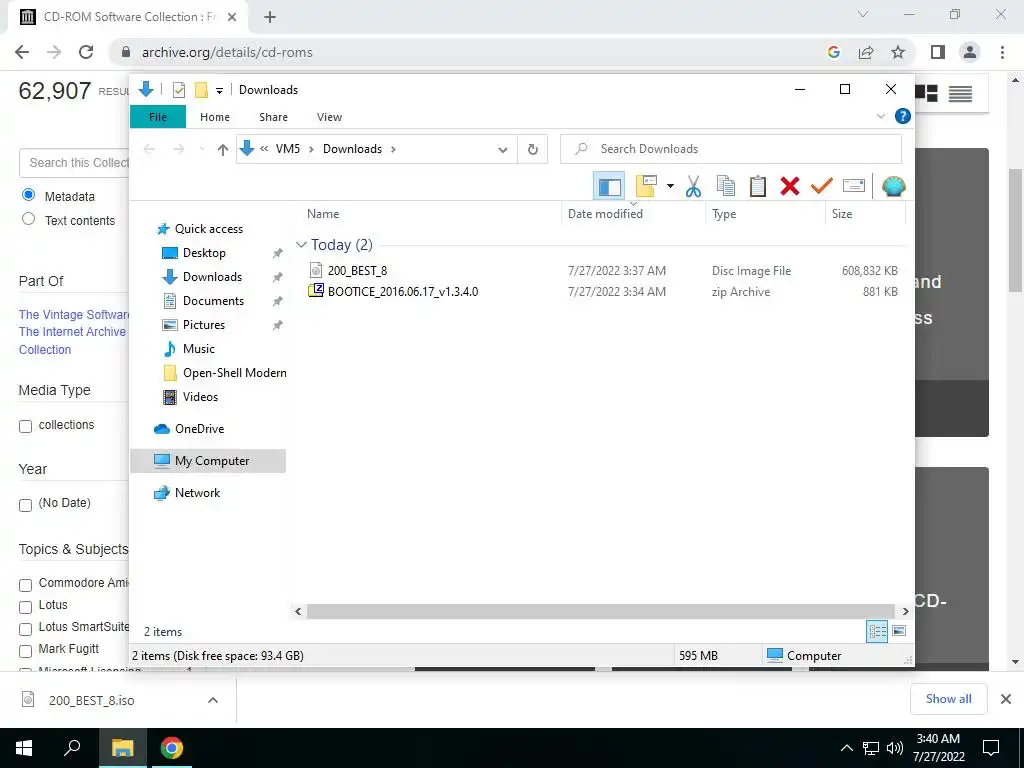The height and width of the screenshot is (768, 1024).
Task: Click the preview pane toggle icon in Explorer toolbar
Action: pyautogui.click(x=609, y=187)
